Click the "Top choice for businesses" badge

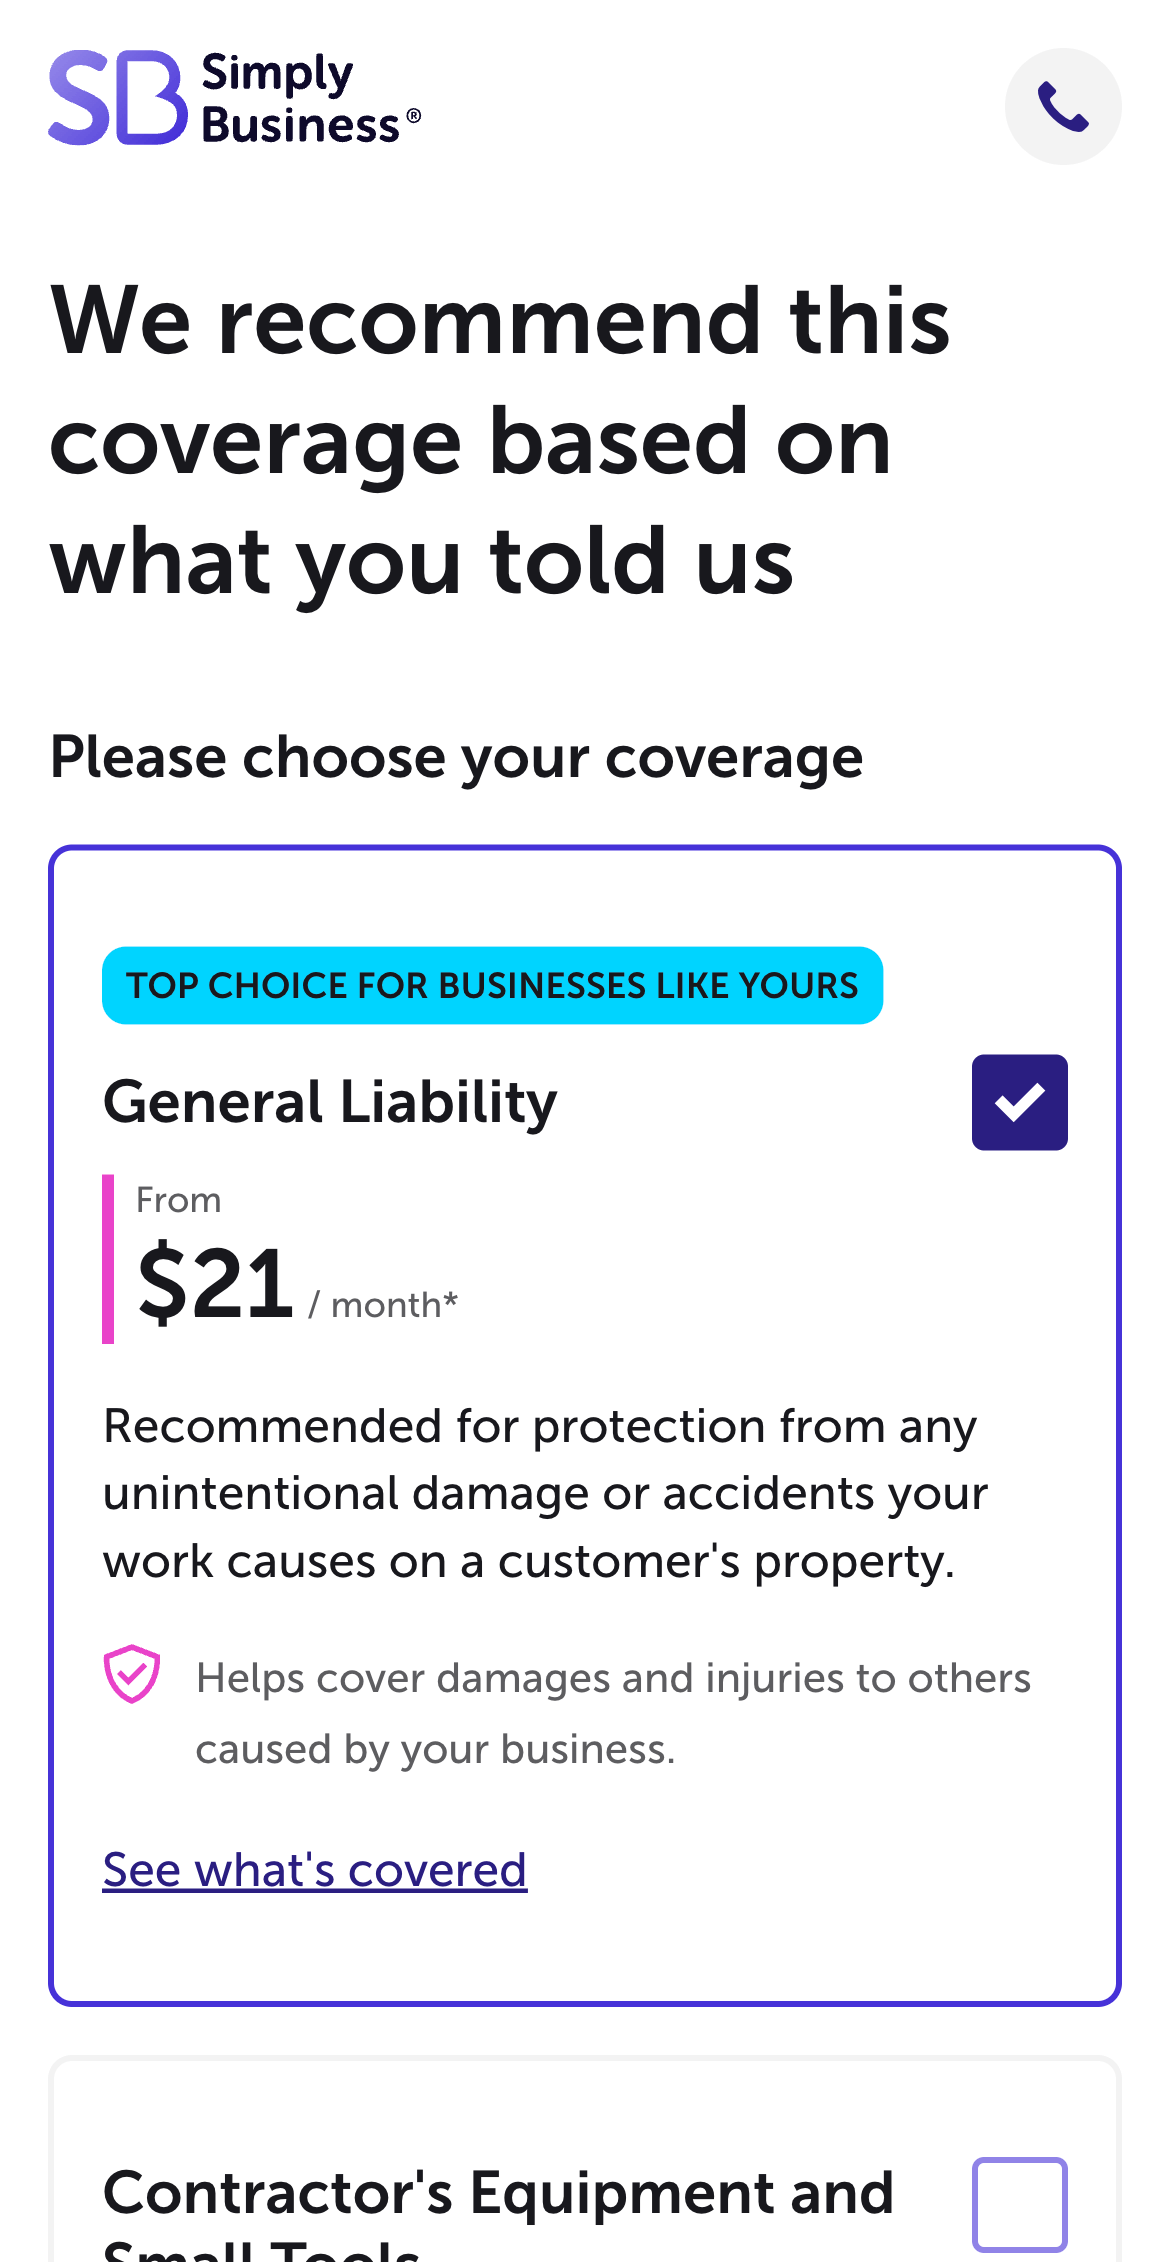point(492,985)
